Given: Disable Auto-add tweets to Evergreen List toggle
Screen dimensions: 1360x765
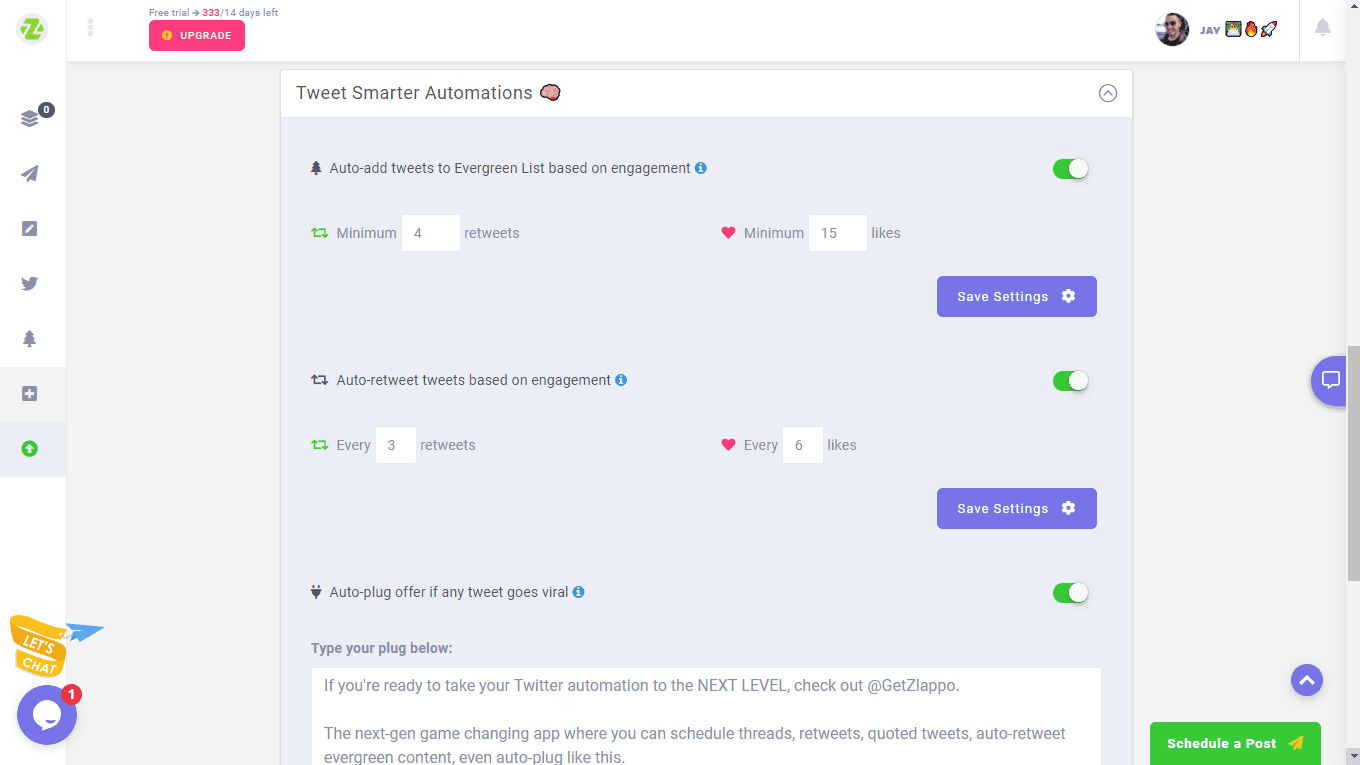Looking at the screenshot, I should [x=1070, y=169].
